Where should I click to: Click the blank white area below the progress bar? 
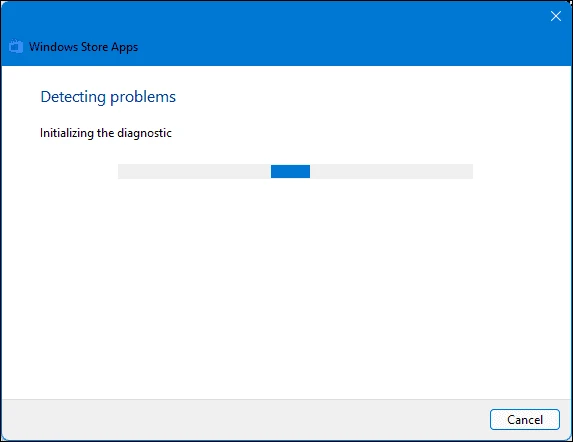click(286, 289)
